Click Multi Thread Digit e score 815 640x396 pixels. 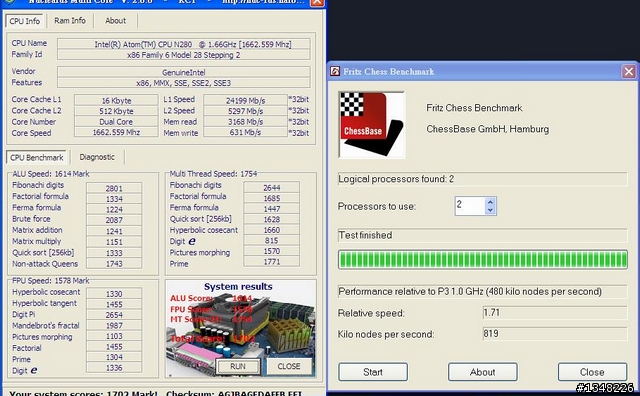pyautogui.click(x=271, y=240)
